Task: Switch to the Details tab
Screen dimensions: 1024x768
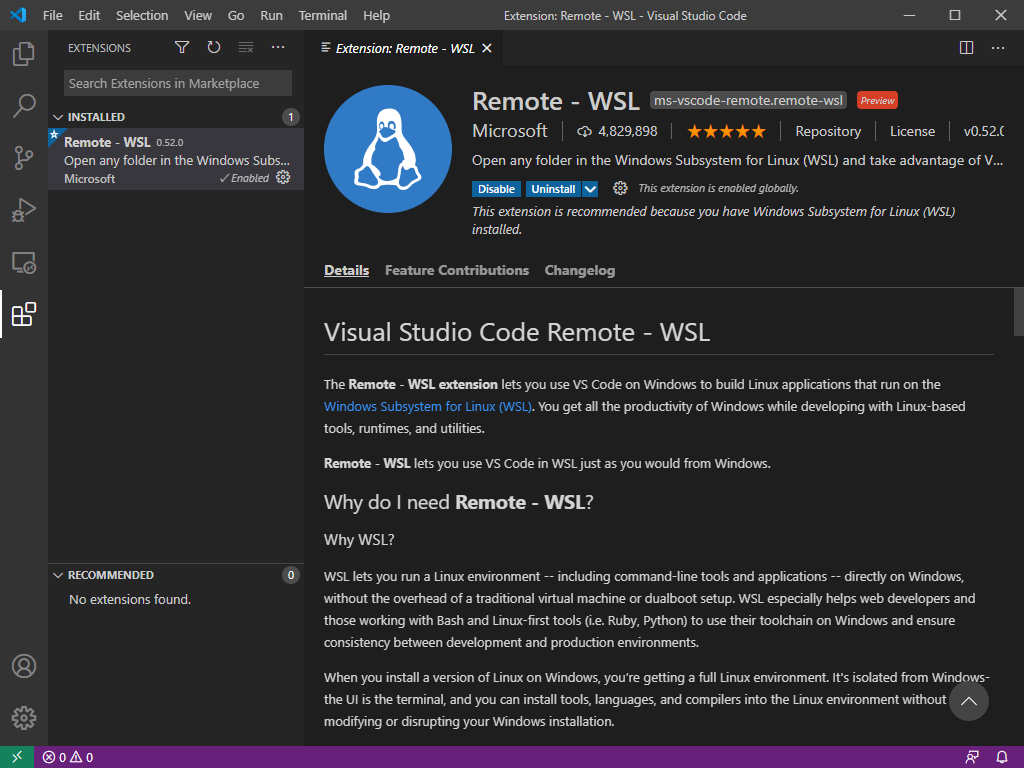Action: [x=346, y=270]
